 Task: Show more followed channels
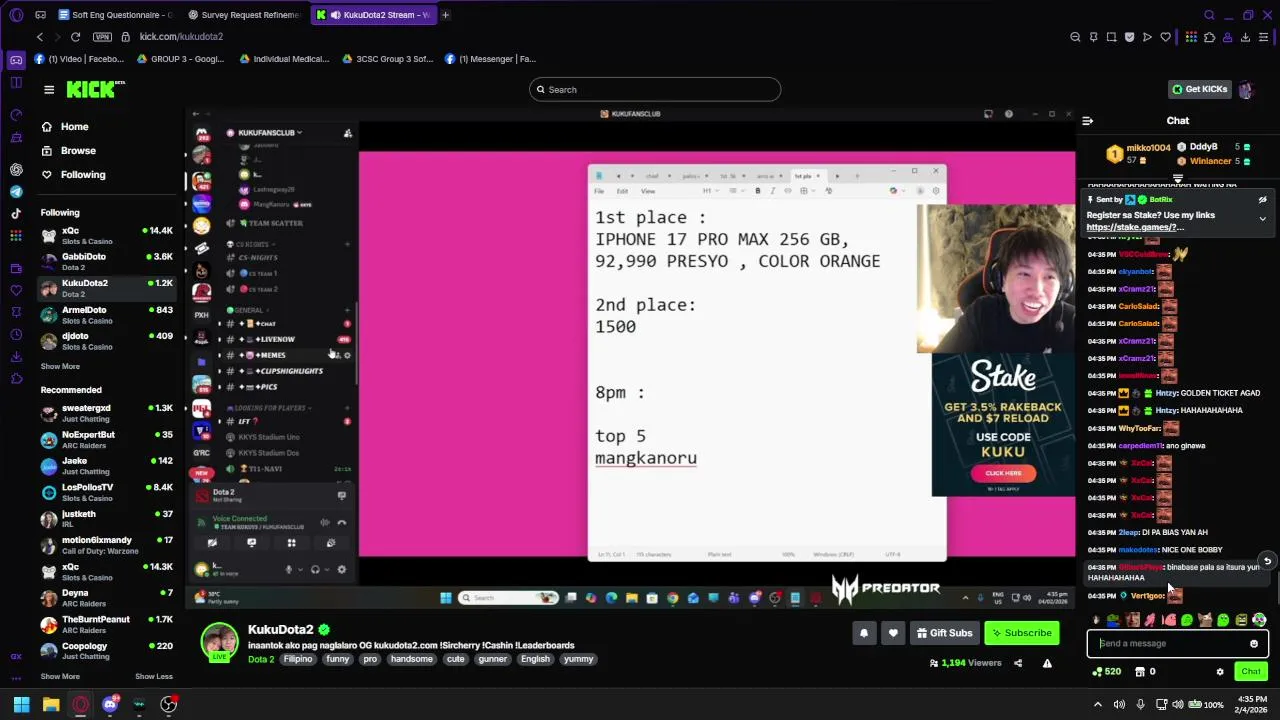point(60,367)
